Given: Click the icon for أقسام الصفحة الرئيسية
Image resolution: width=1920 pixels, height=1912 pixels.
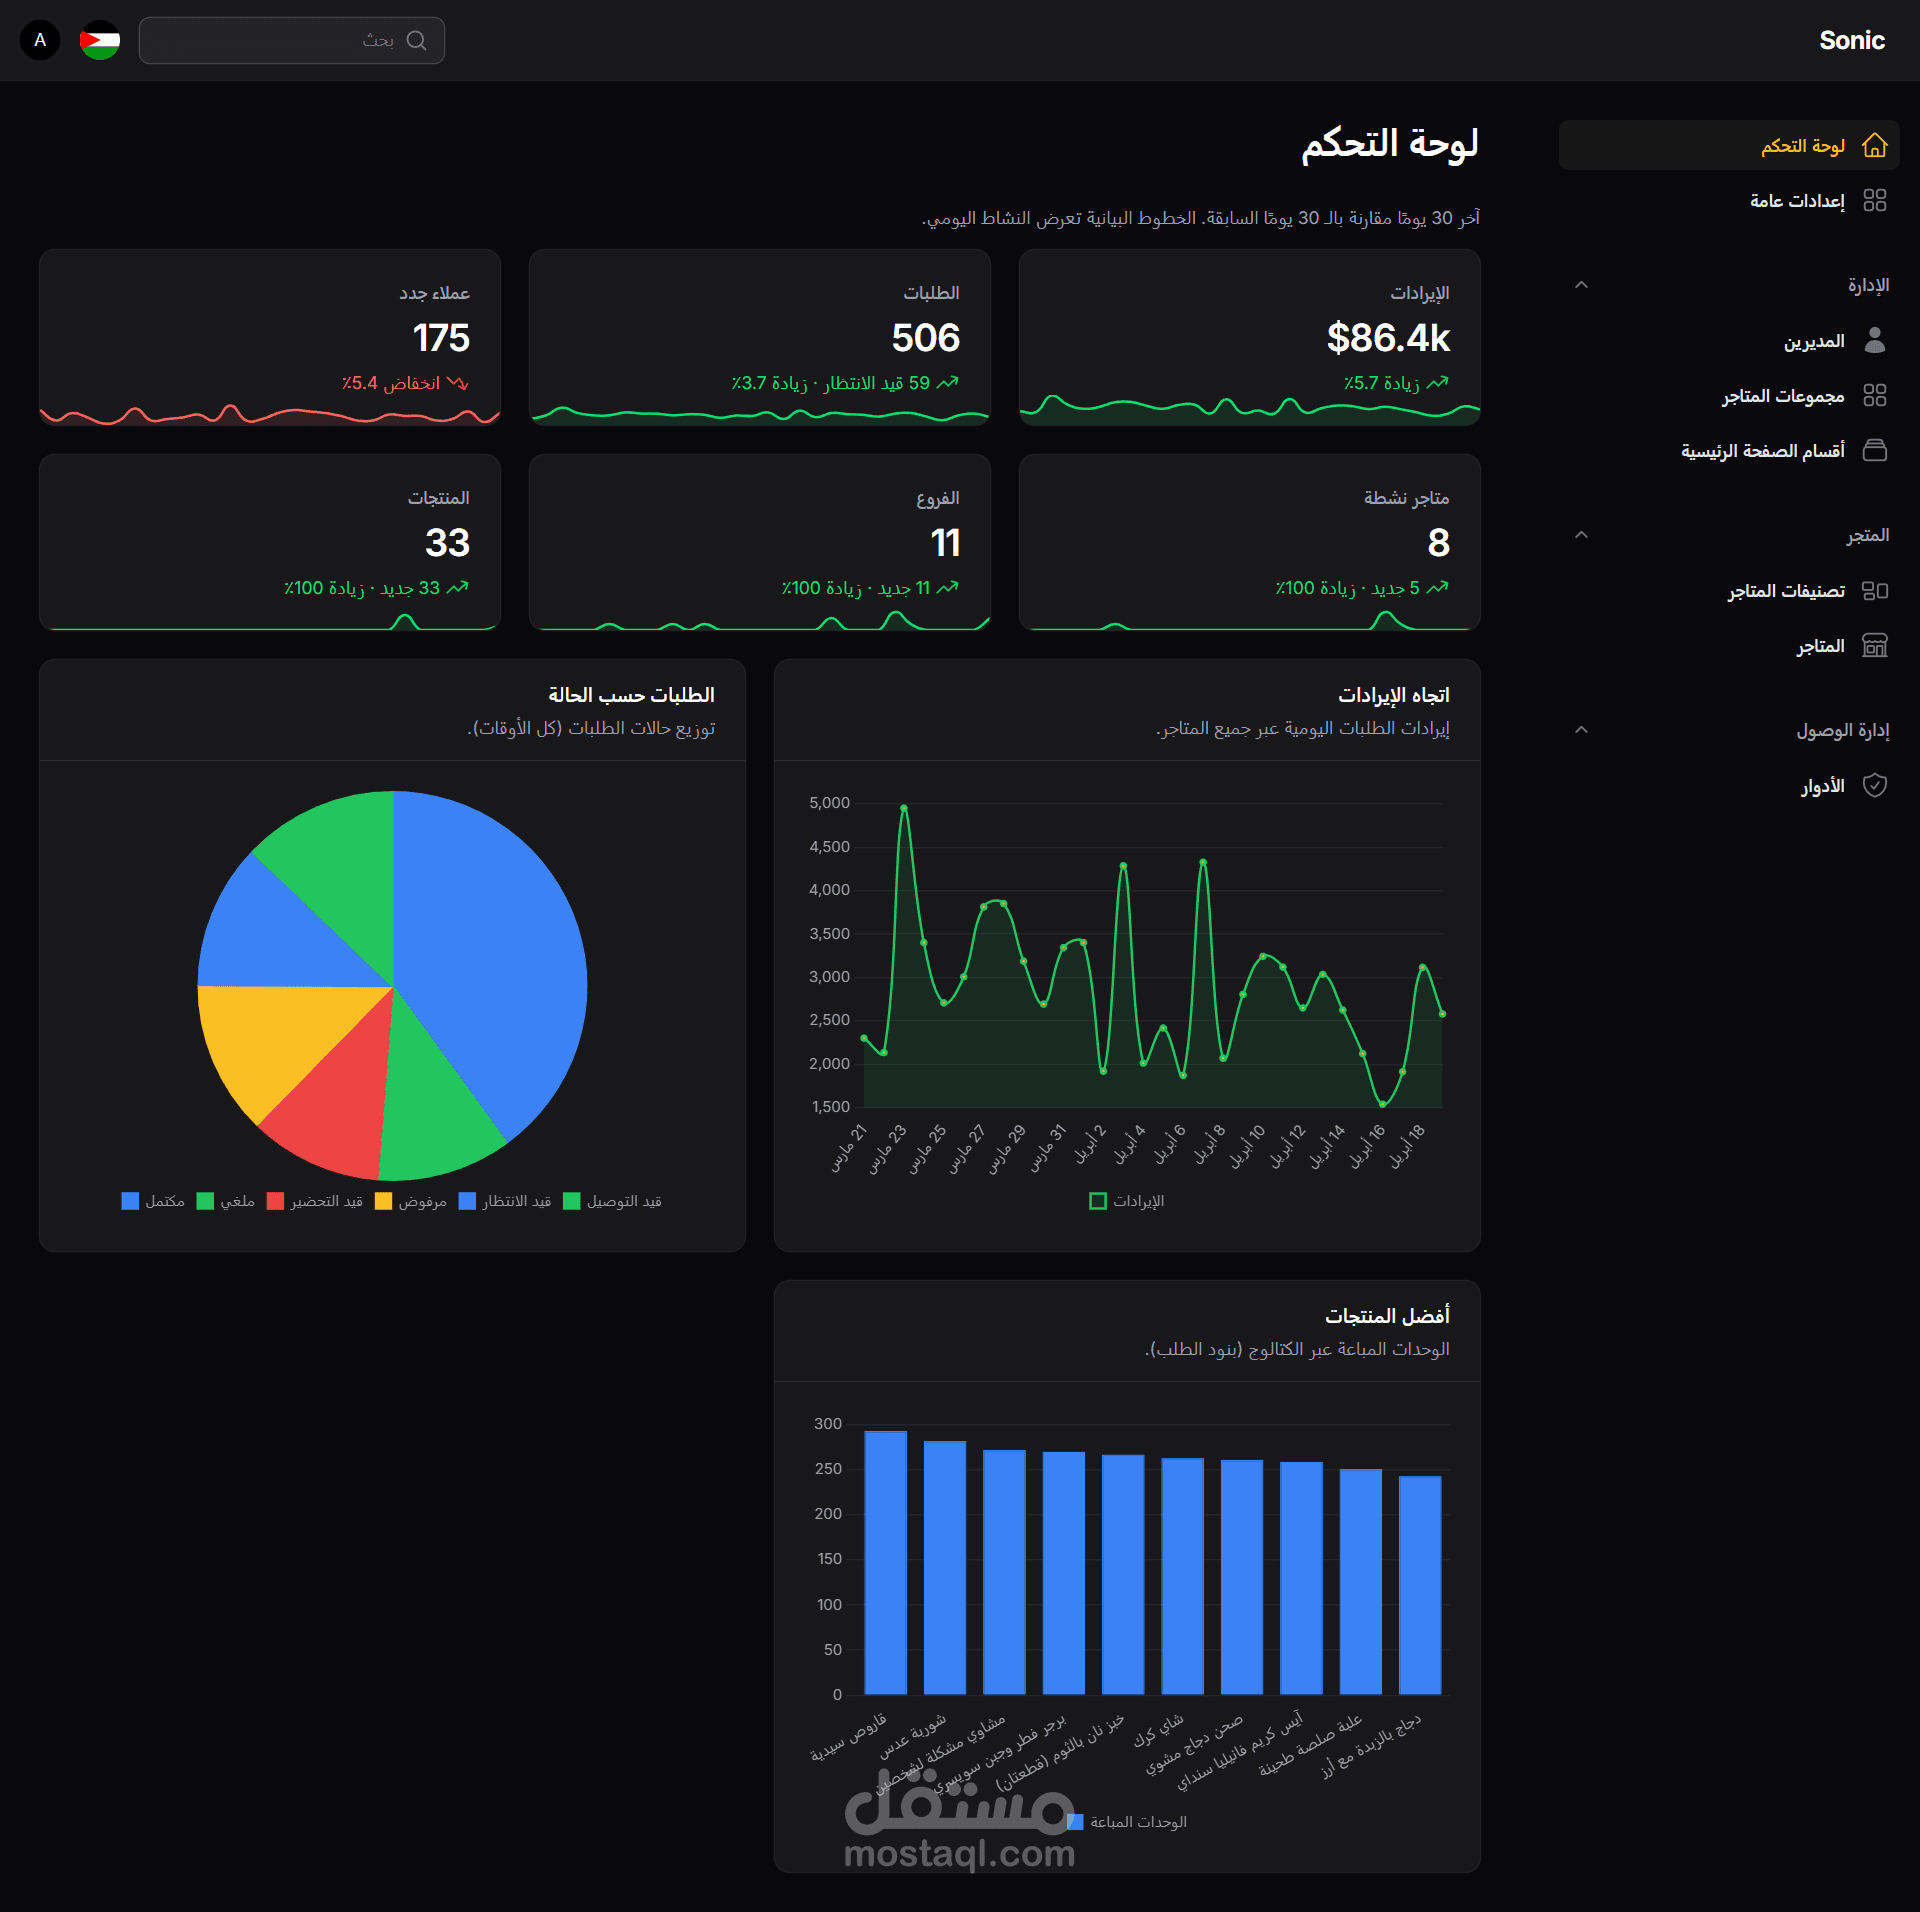Looking at the screenshot, I should 1875,451.
